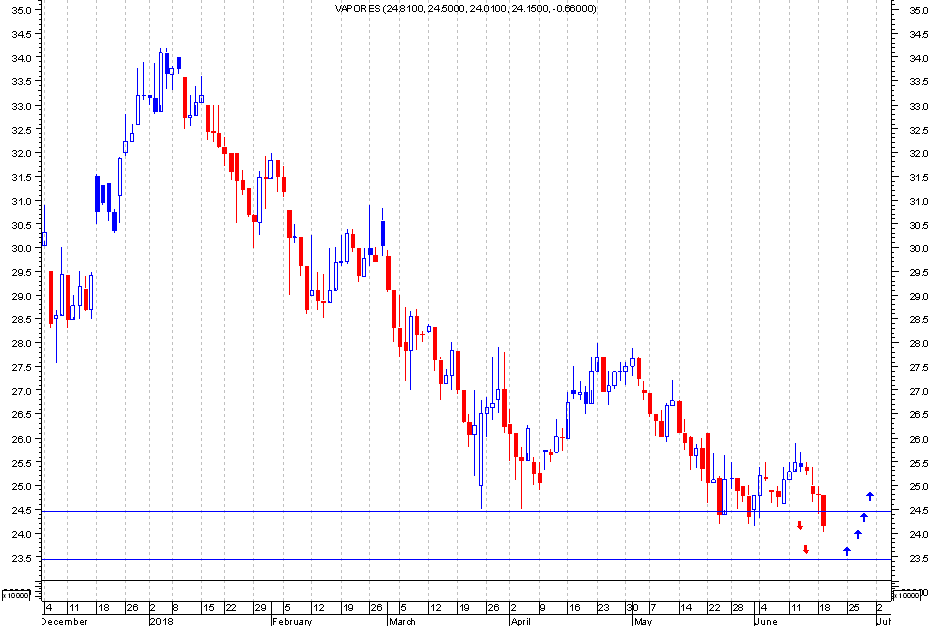Click 24.5 on the left price axis
The image size is (932, 626).
coord(21,509)
